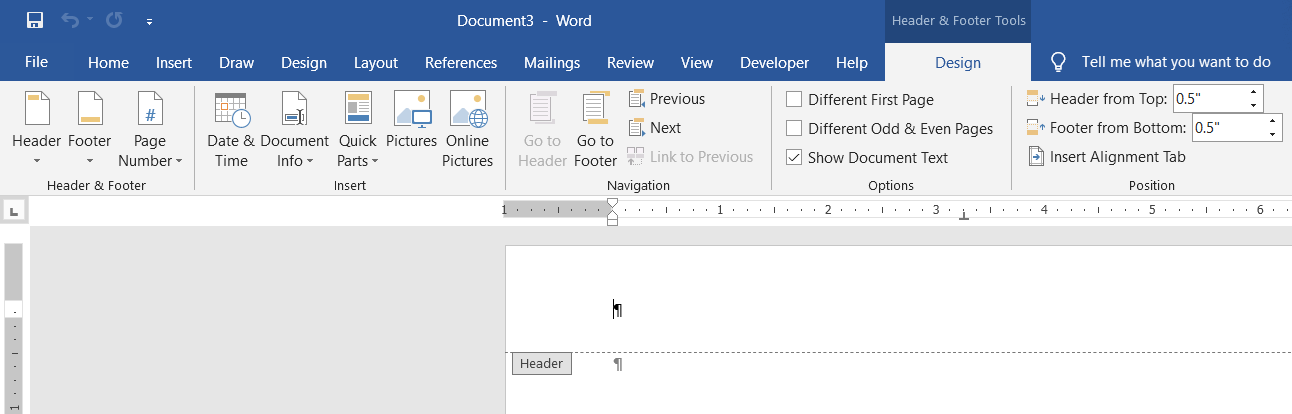Image resolution: width=1292 pixels, height=414 pixels.
Task: Switch to the Layout ribbon tab
Action: coord(376,63)
